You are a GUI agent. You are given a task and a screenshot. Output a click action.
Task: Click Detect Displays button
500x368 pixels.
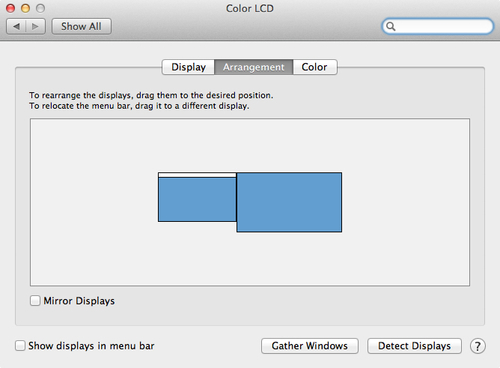click(x=414, y=346)
